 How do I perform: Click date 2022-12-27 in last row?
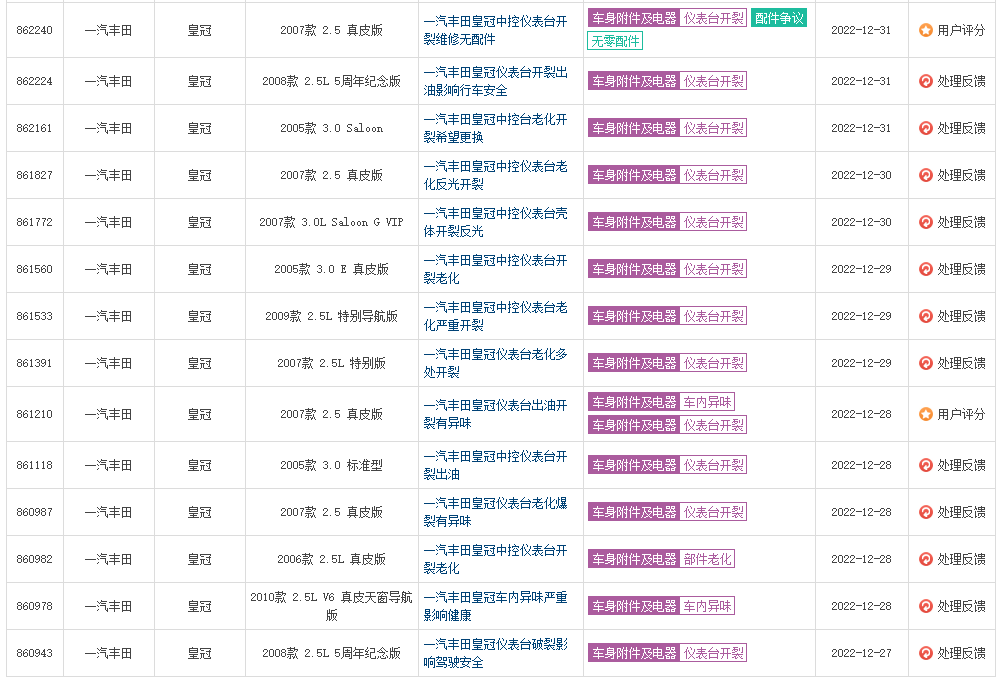[861, 653]
